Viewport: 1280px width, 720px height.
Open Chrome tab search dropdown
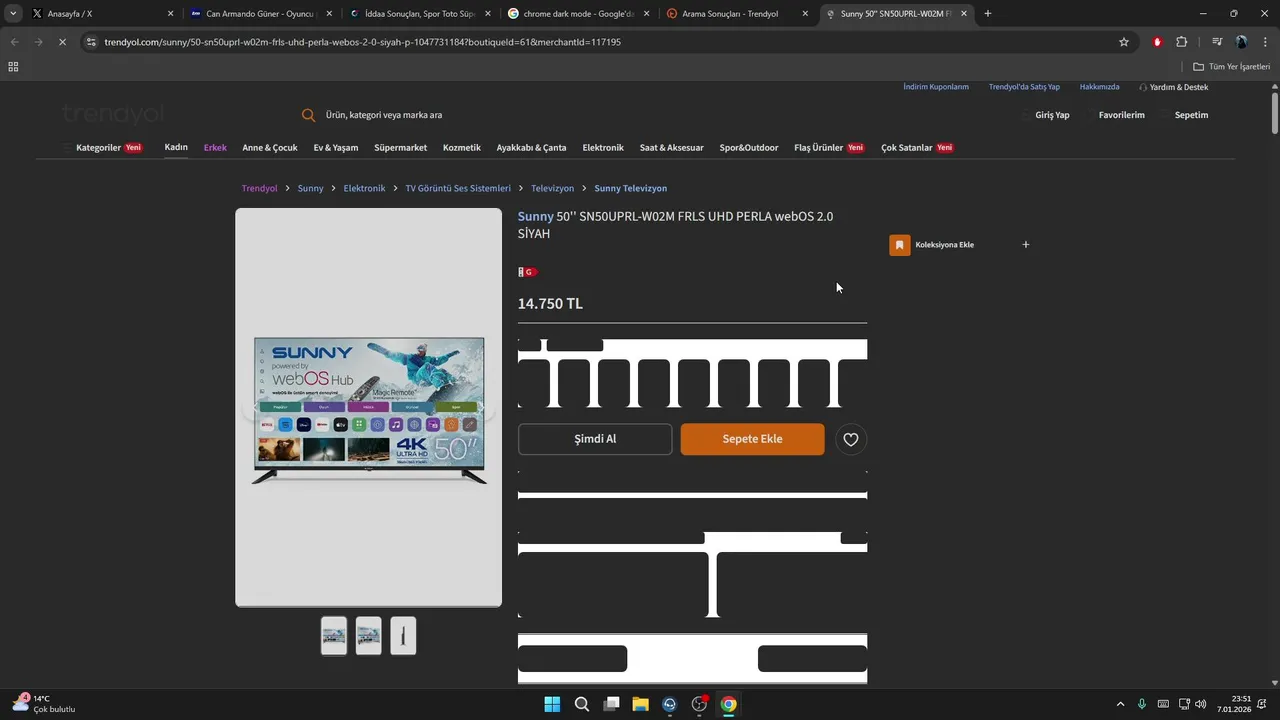(x=13, y=14)
